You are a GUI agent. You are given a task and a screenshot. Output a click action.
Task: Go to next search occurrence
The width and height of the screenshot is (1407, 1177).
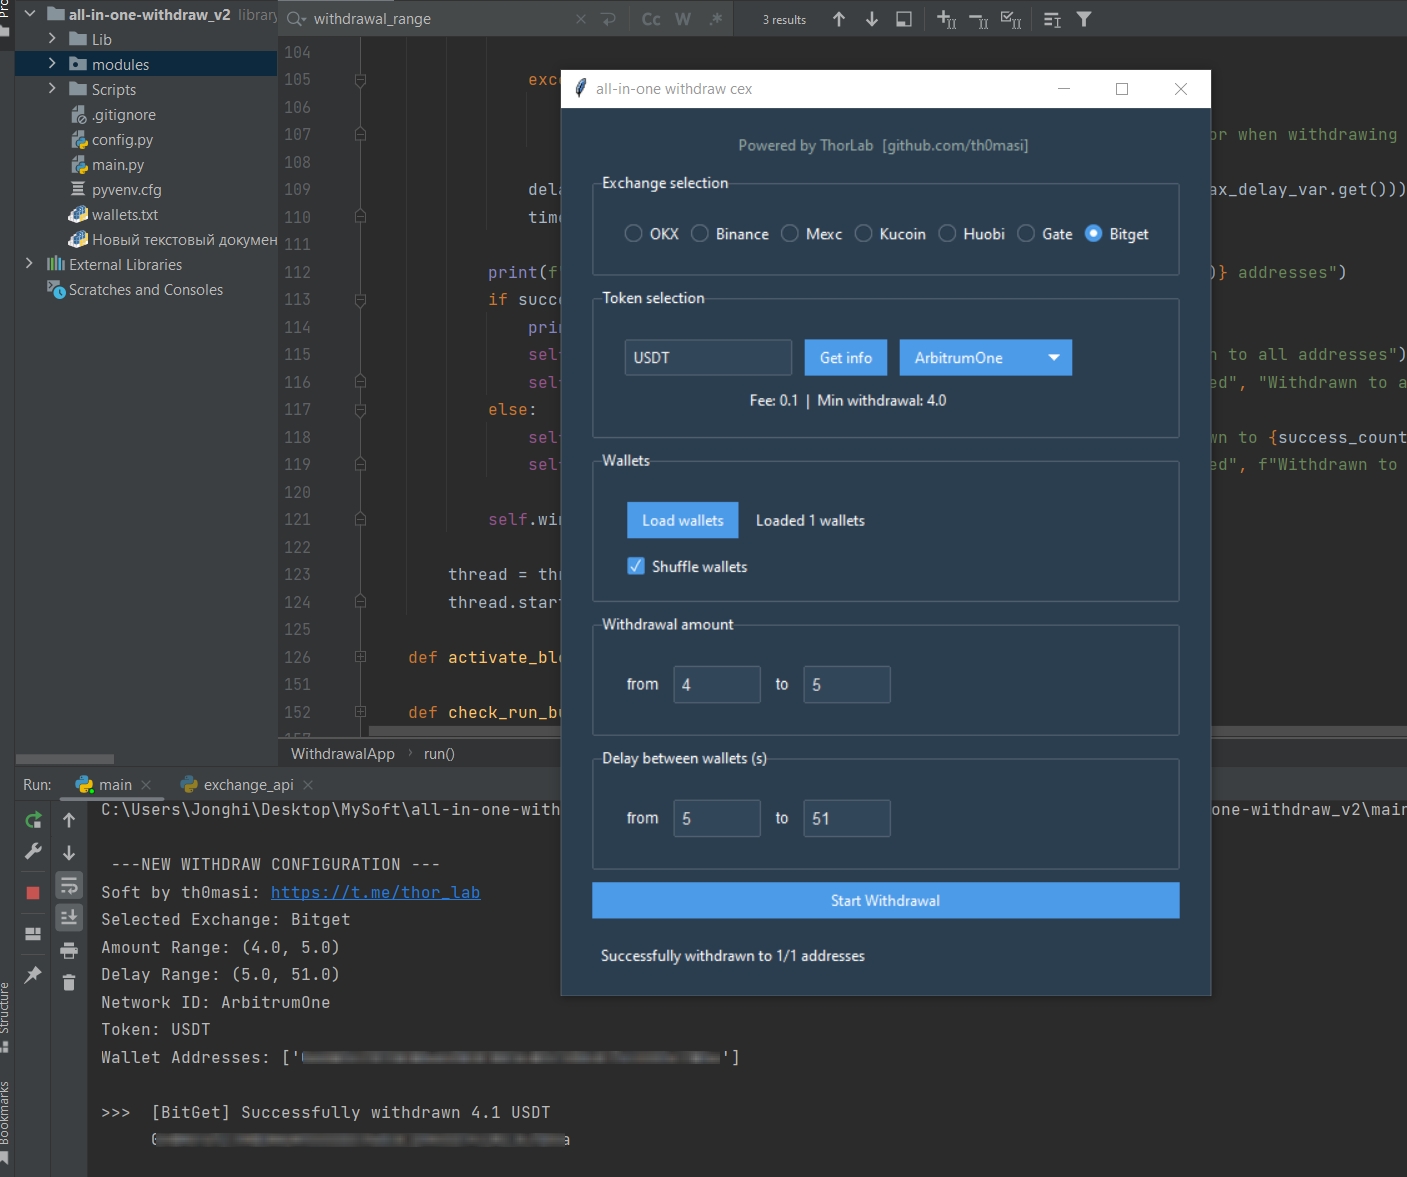coord(872,19)
